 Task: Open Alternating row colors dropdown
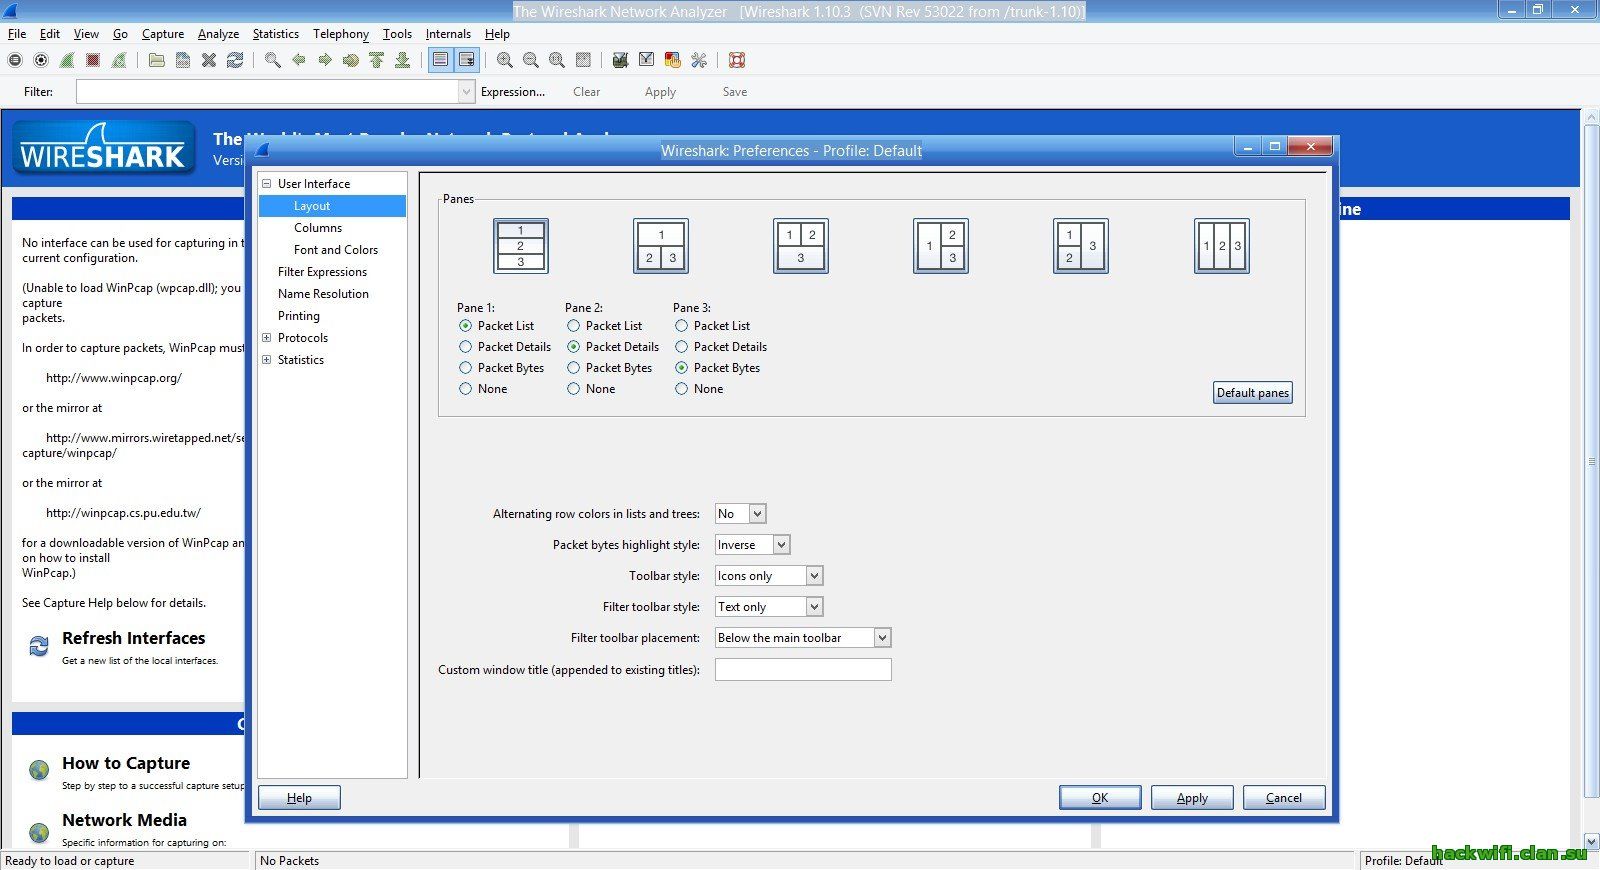point(741,514)
